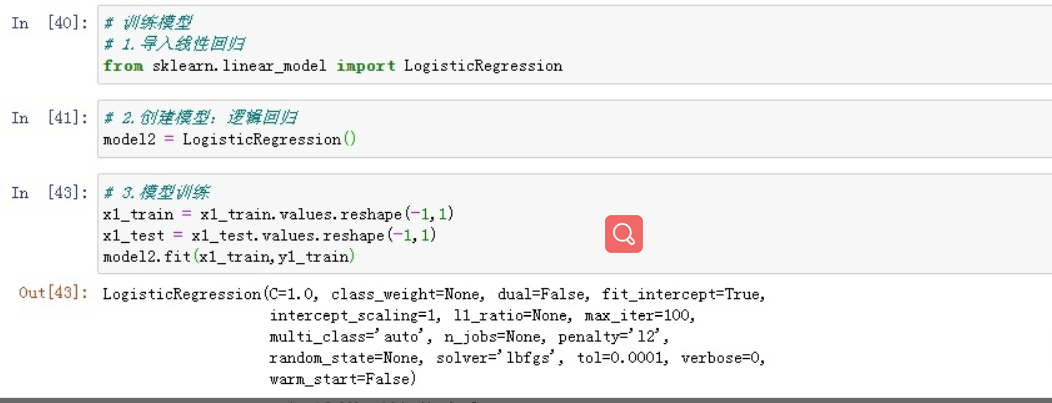Click the '# 2.创建模型:逻辑回归' comment

pyautogui.click(x=201, y=118)
